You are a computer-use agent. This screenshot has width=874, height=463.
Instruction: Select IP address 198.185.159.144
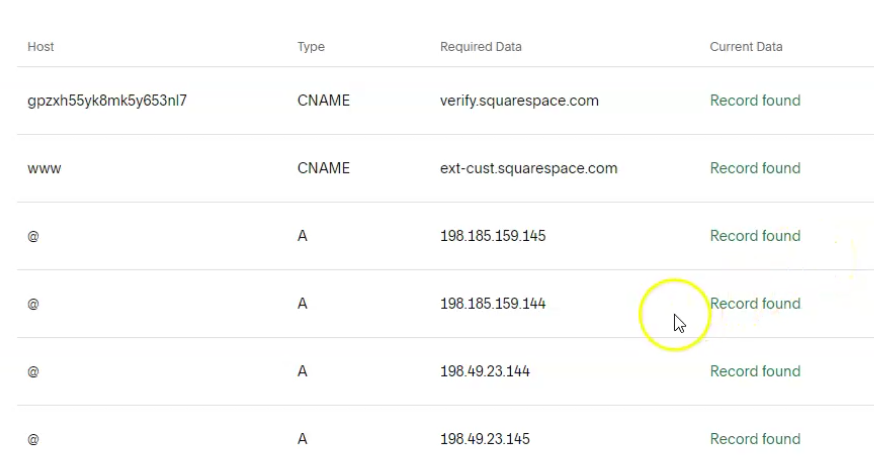[x=493, y=304]
